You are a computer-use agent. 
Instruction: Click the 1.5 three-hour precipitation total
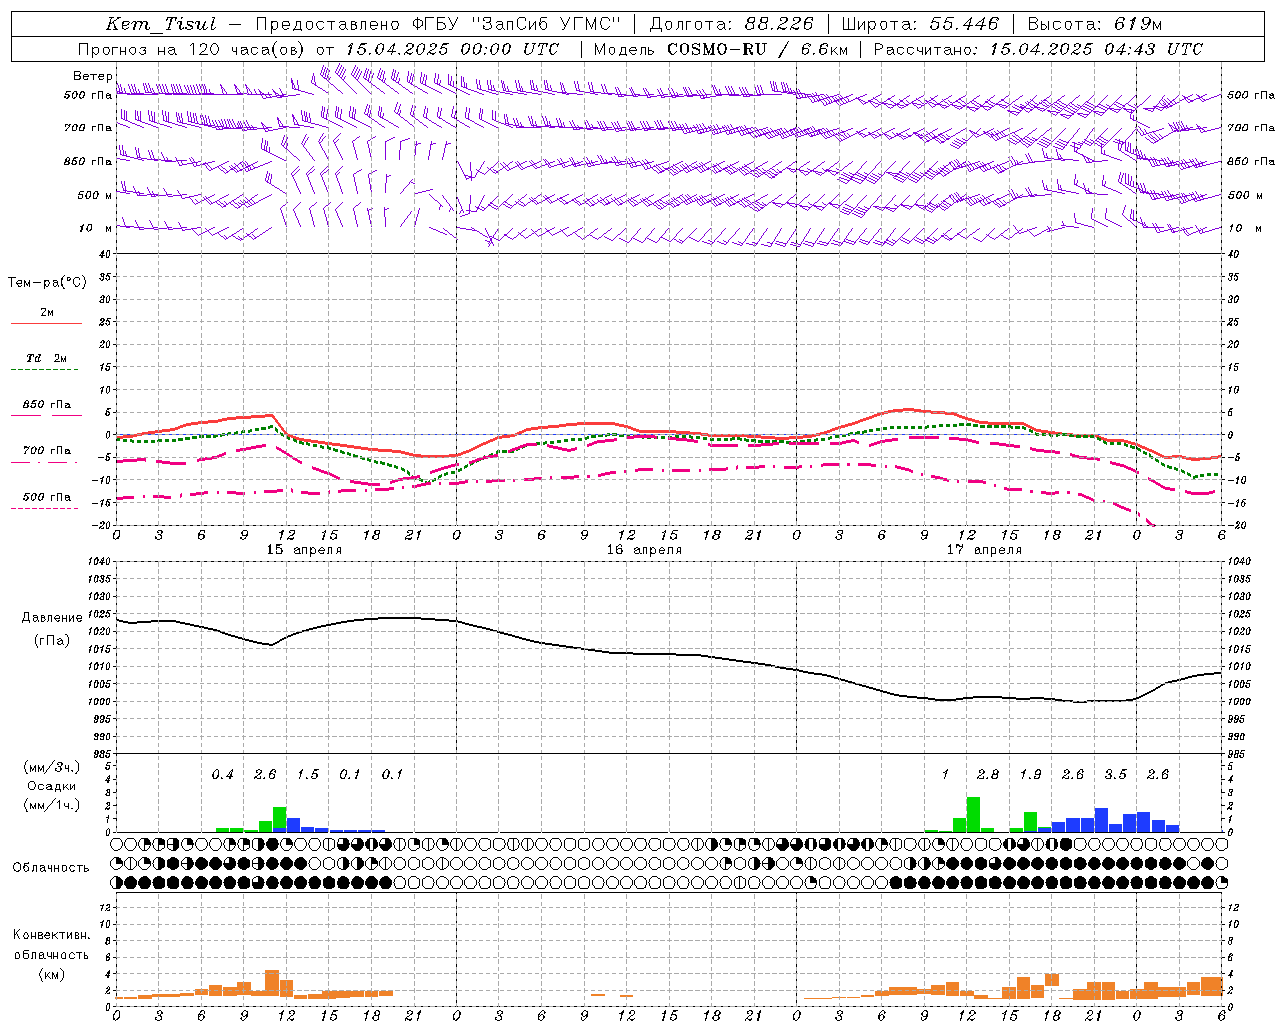(307, 775)
